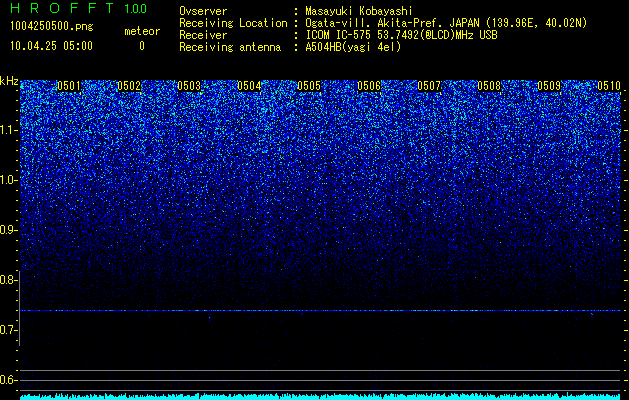The width and height of the screenshot is (629, 400).
Task: Click the Ogata-vill. Akita-Pref. JAPAN receiving location text
Action: [x=446, y=23]
